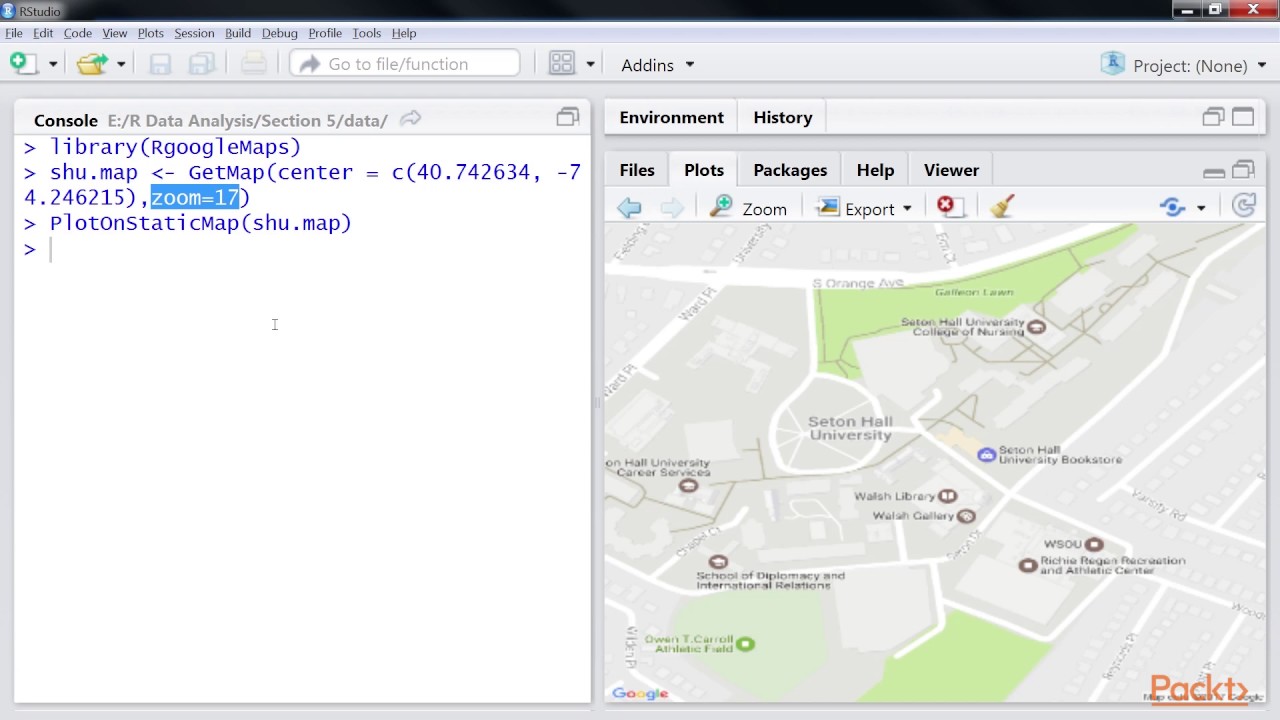
Task: Click the New File icon
Action: coord(23,64)
